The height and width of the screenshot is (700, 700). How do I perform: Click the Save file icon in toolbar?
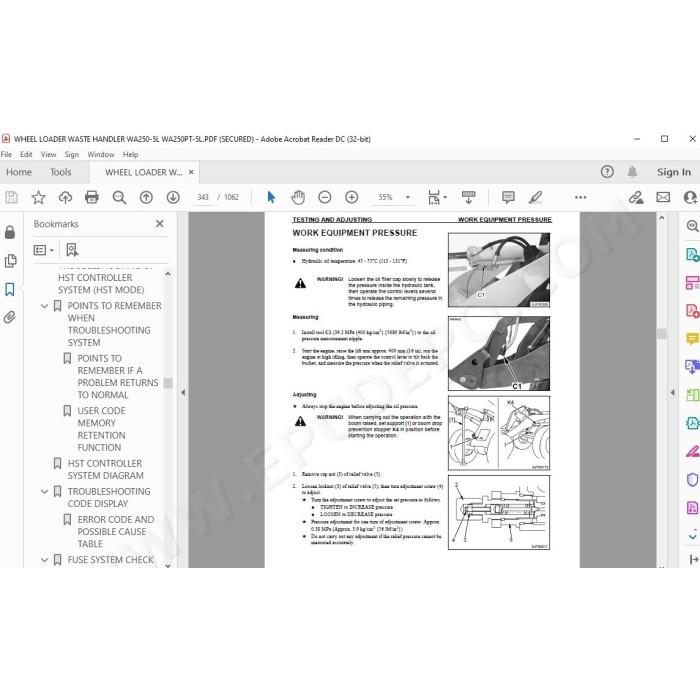(12, 197)
